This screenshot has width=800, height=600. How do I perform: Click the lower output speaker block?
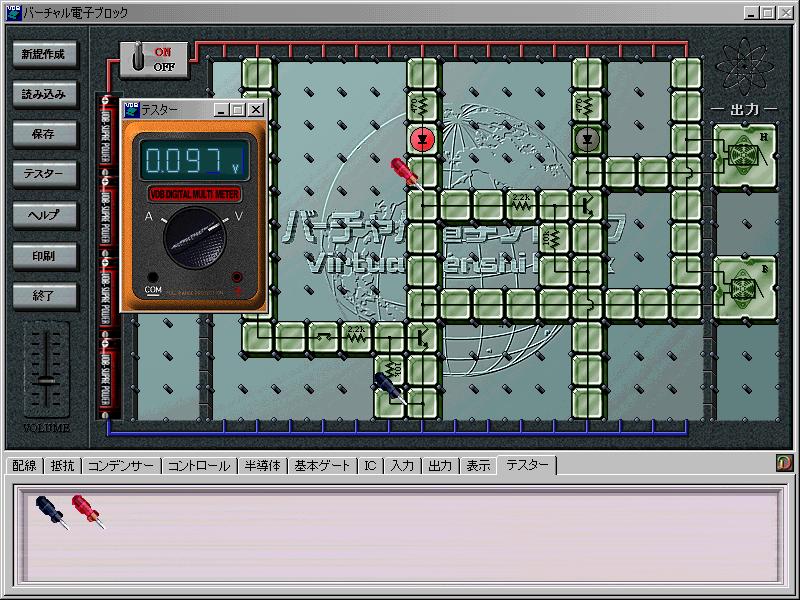pos(745,288)
